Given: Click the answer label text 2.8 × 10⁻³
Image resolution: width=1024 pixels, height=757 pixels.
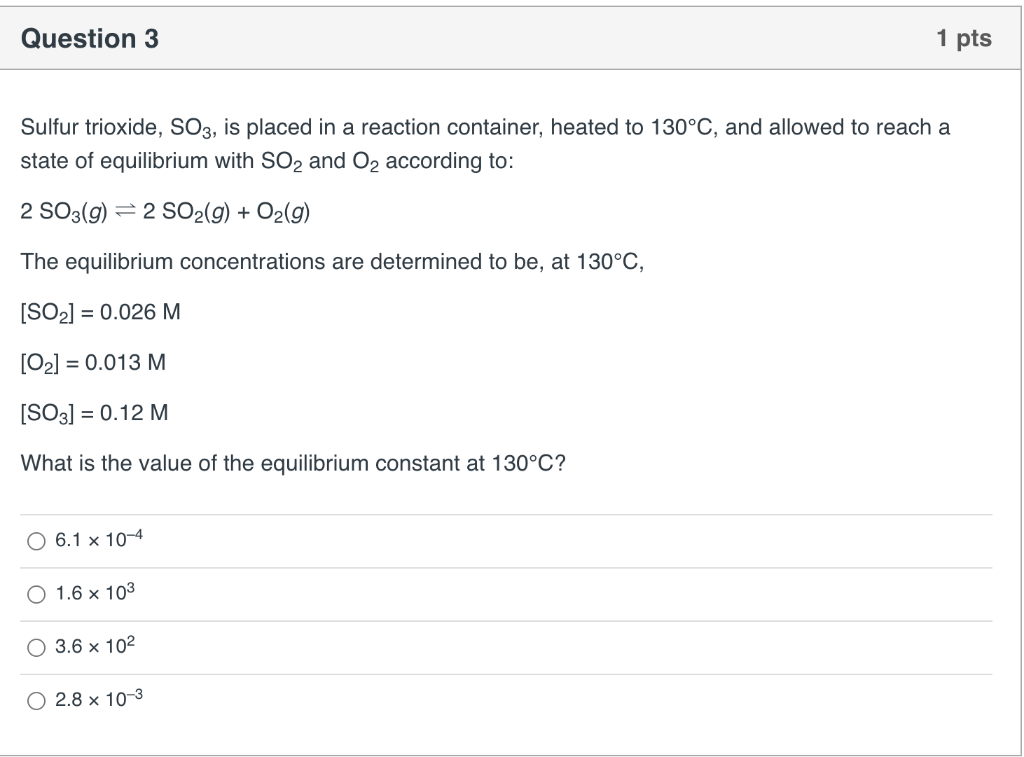Looking at the screenshot, I should click(x=99, y=699).
